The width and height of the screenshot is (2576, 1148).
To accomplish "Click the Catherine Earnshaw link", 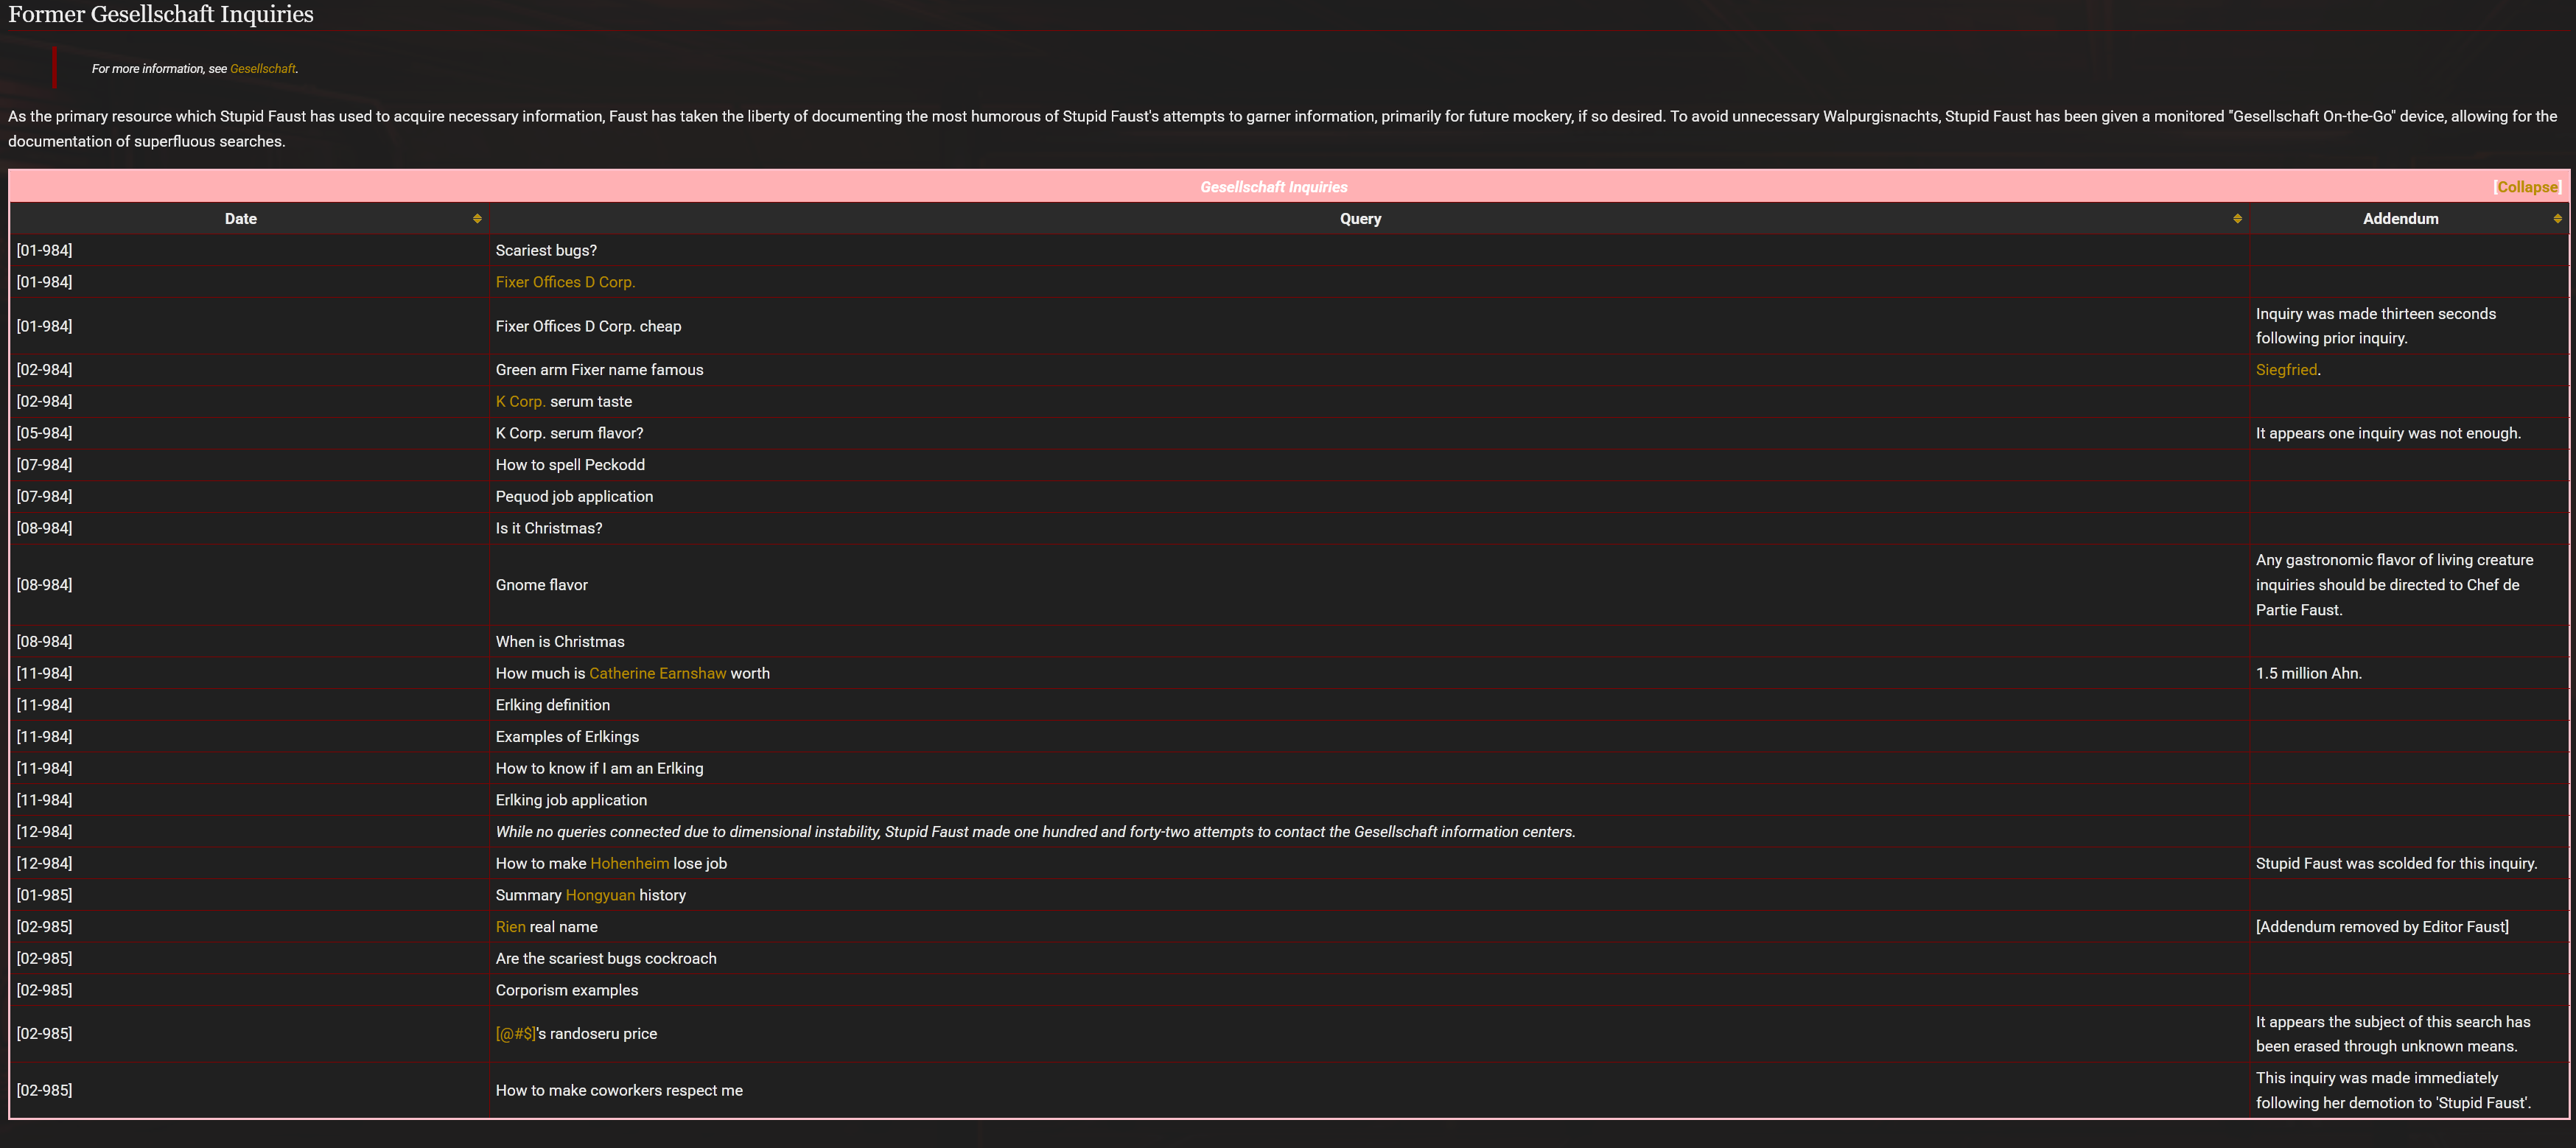I will coord(657,673).
